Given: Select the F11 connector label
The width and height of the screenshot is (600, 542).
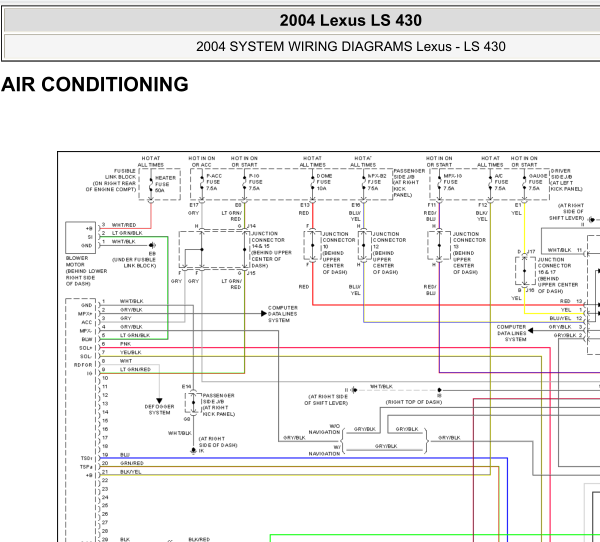Looking at the screenshot, I should (x=432, y=205).
